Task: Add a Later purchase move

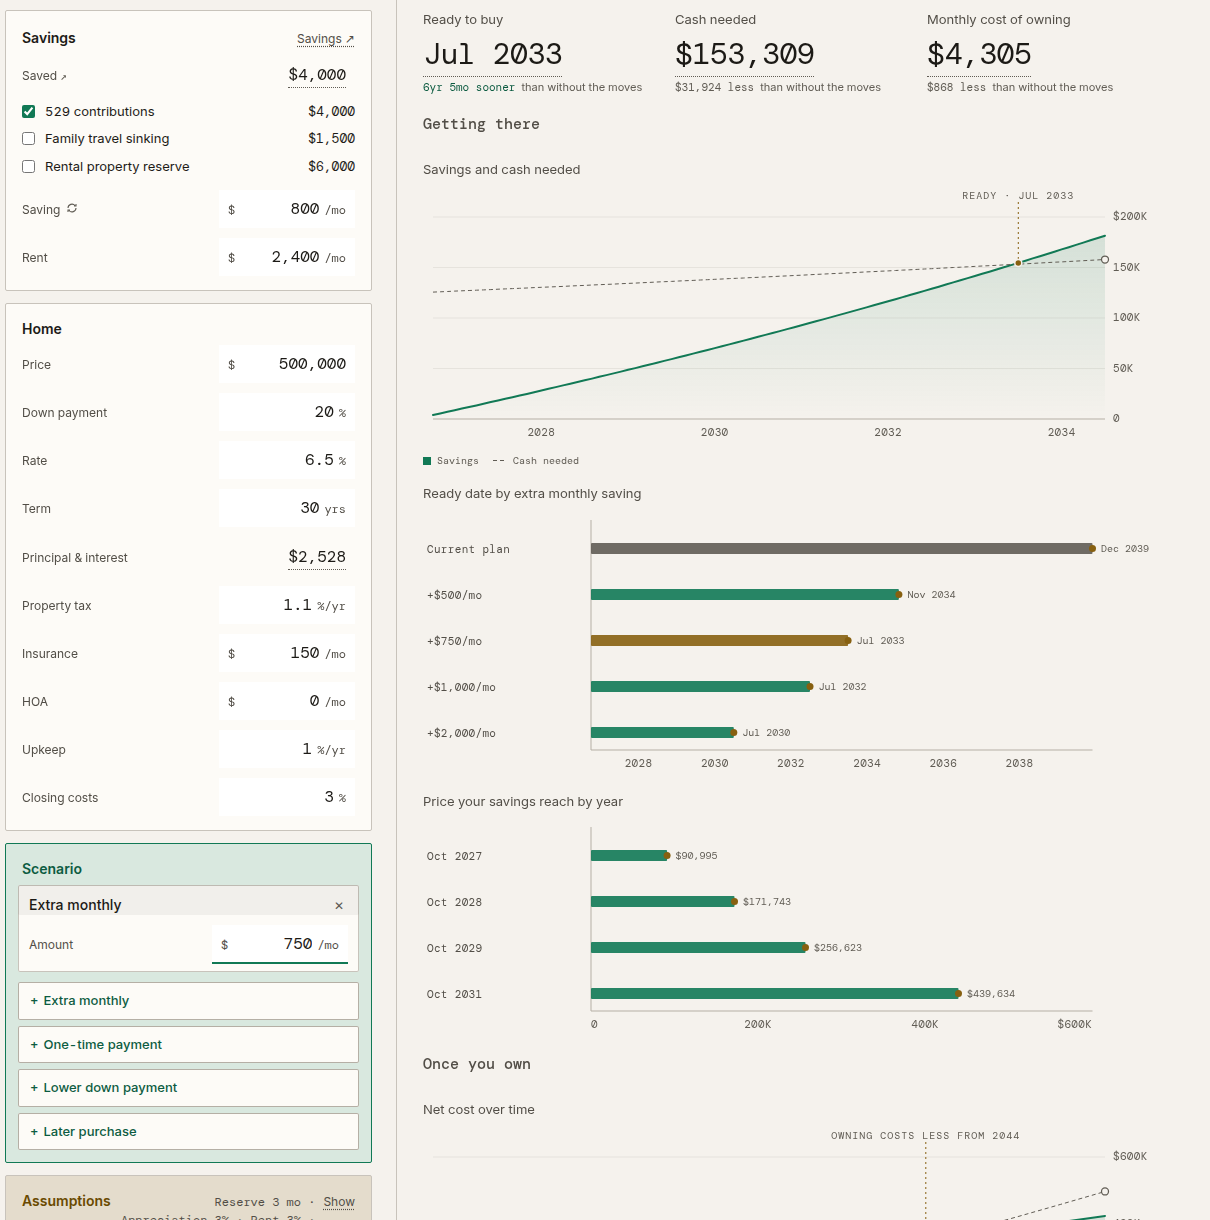Action: [x=188, y=1132]
